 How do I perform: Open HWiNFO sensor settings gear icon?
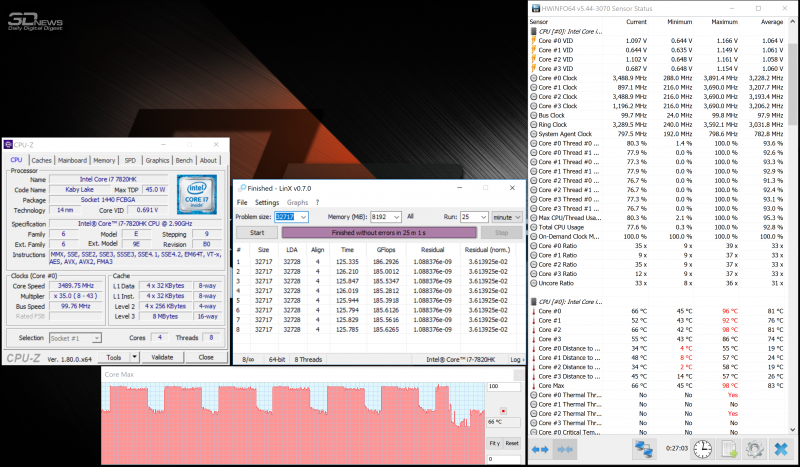(754, 449)
